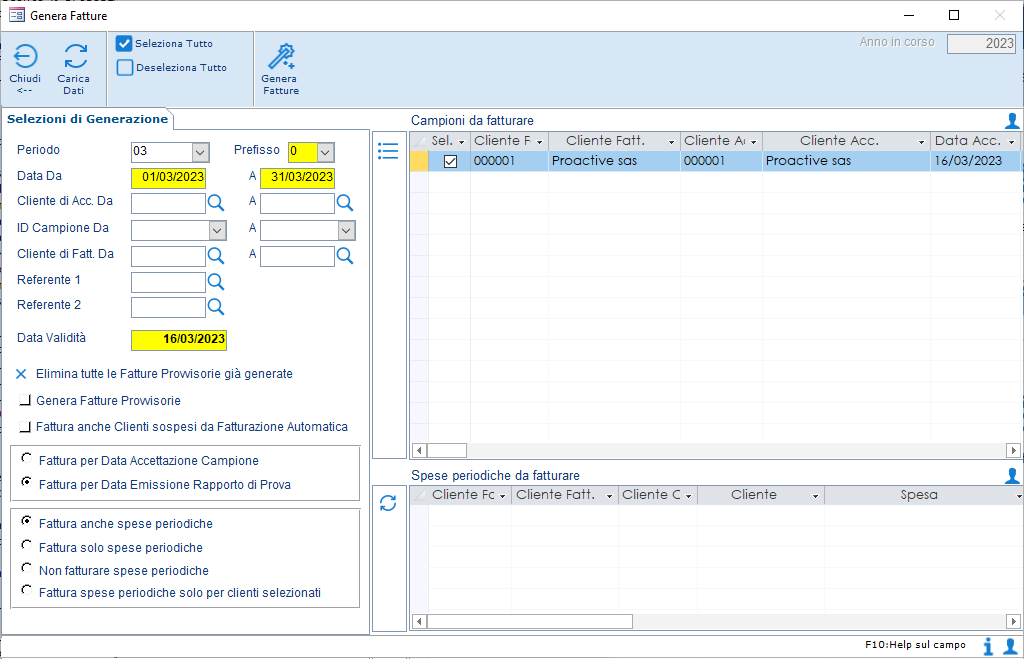The width and height of the screenshot is (1024, 660).
Task: Click the 16/03/2023 cell in Data Acc. column
Action: pos(974,161)
